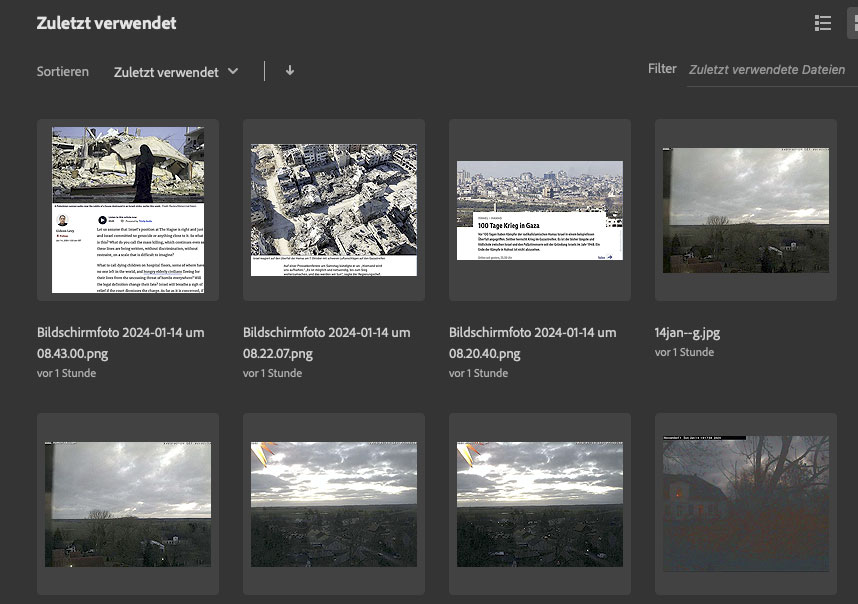Open second thumbnail in second row
The width and height of the screenshot is (858, 604).
point(334,504)
